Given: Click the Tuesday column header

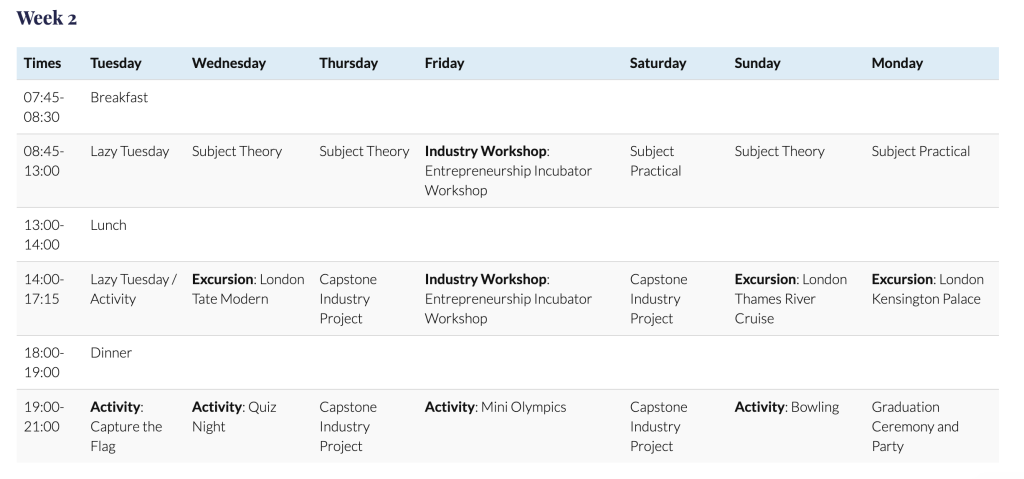Looking at the screenshot, I should (x=115, y=63).
